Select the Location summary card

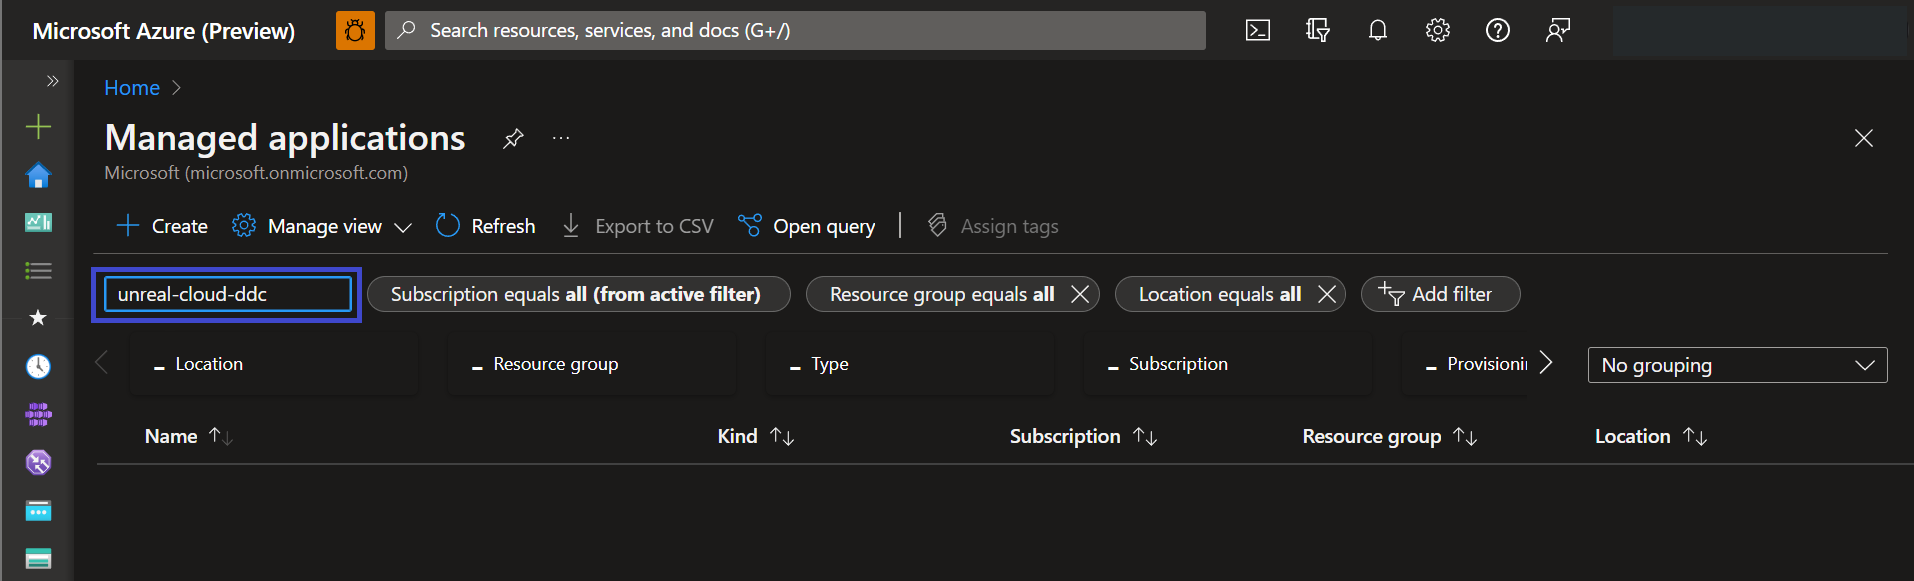(x=274, y=364)
